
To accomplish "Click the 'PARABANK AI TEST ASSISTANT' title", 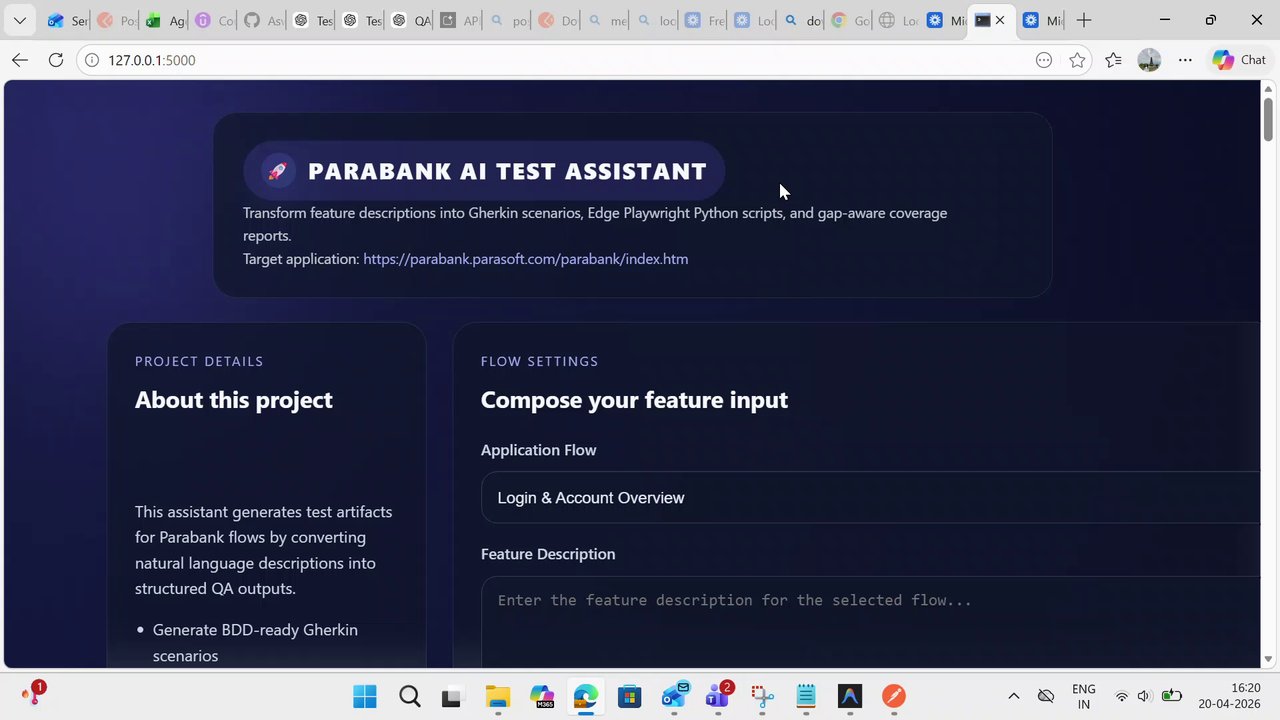I will [x=507, y=171].
